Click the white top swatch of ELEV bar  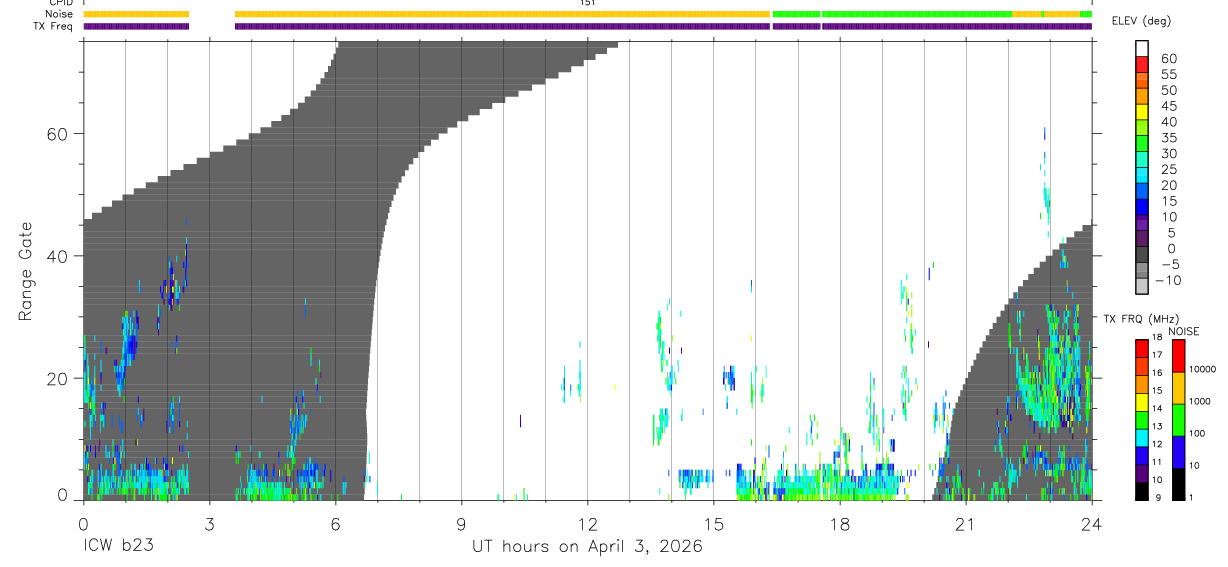[x=1142, y=49]
